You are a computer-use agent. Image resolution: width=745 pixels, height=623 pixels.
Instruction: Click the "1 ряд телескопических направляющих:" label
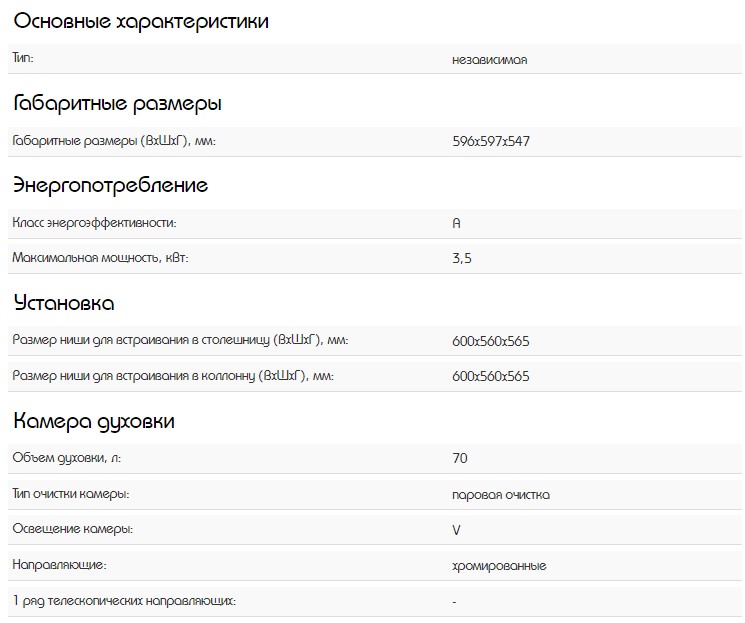(x=124, y=601)
